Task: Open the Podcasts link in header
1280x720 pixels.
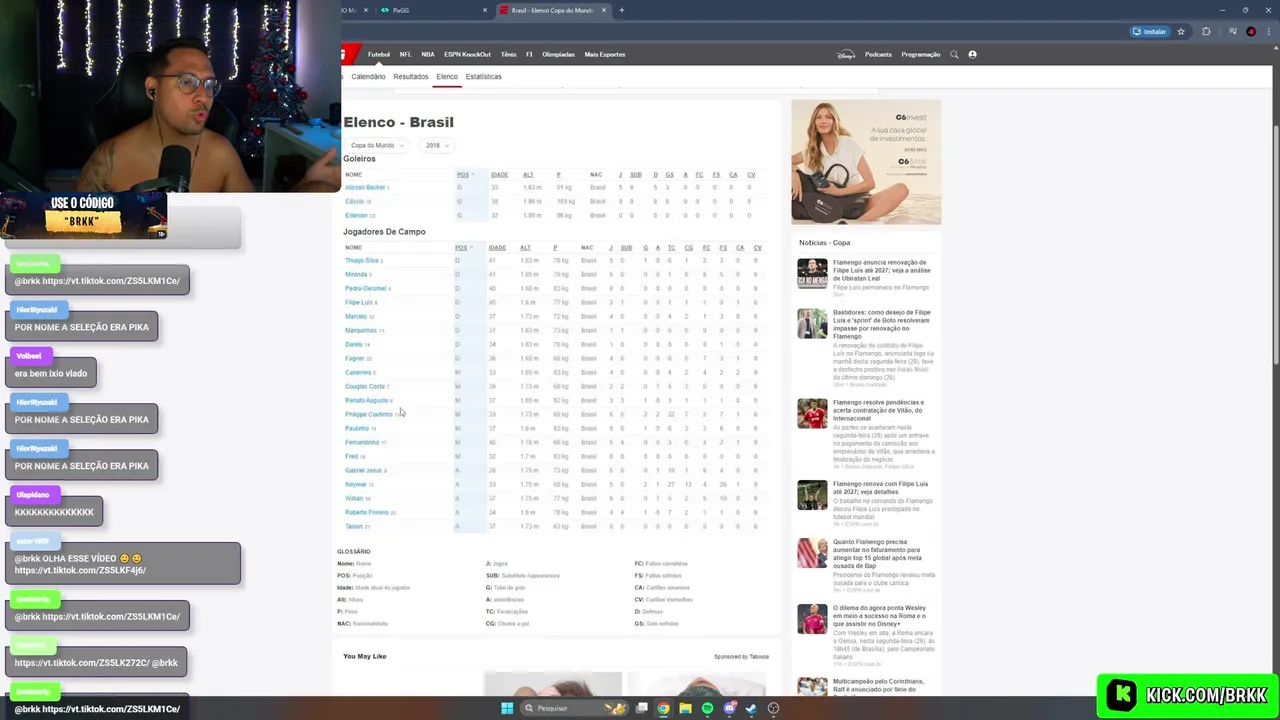Action: 878,54
